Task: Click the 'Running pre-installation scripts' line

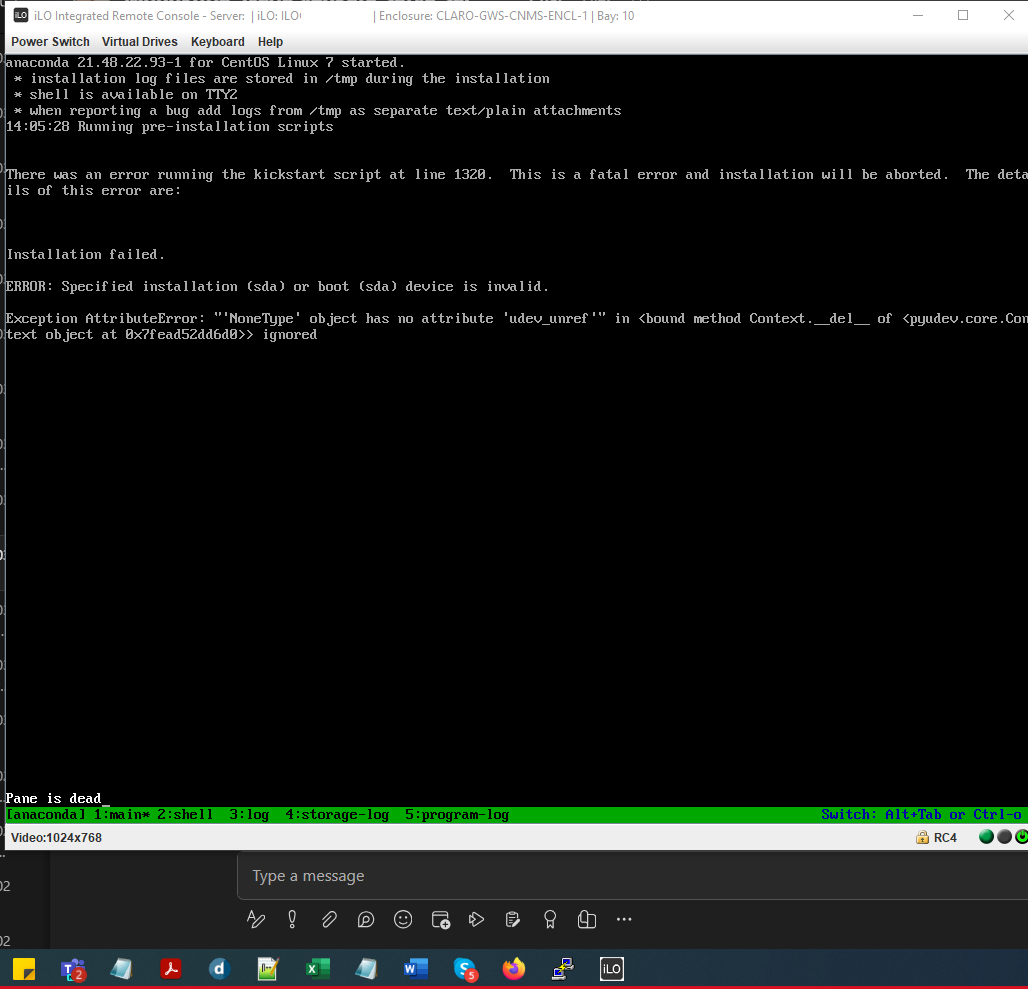Action: tap(169, 126)
